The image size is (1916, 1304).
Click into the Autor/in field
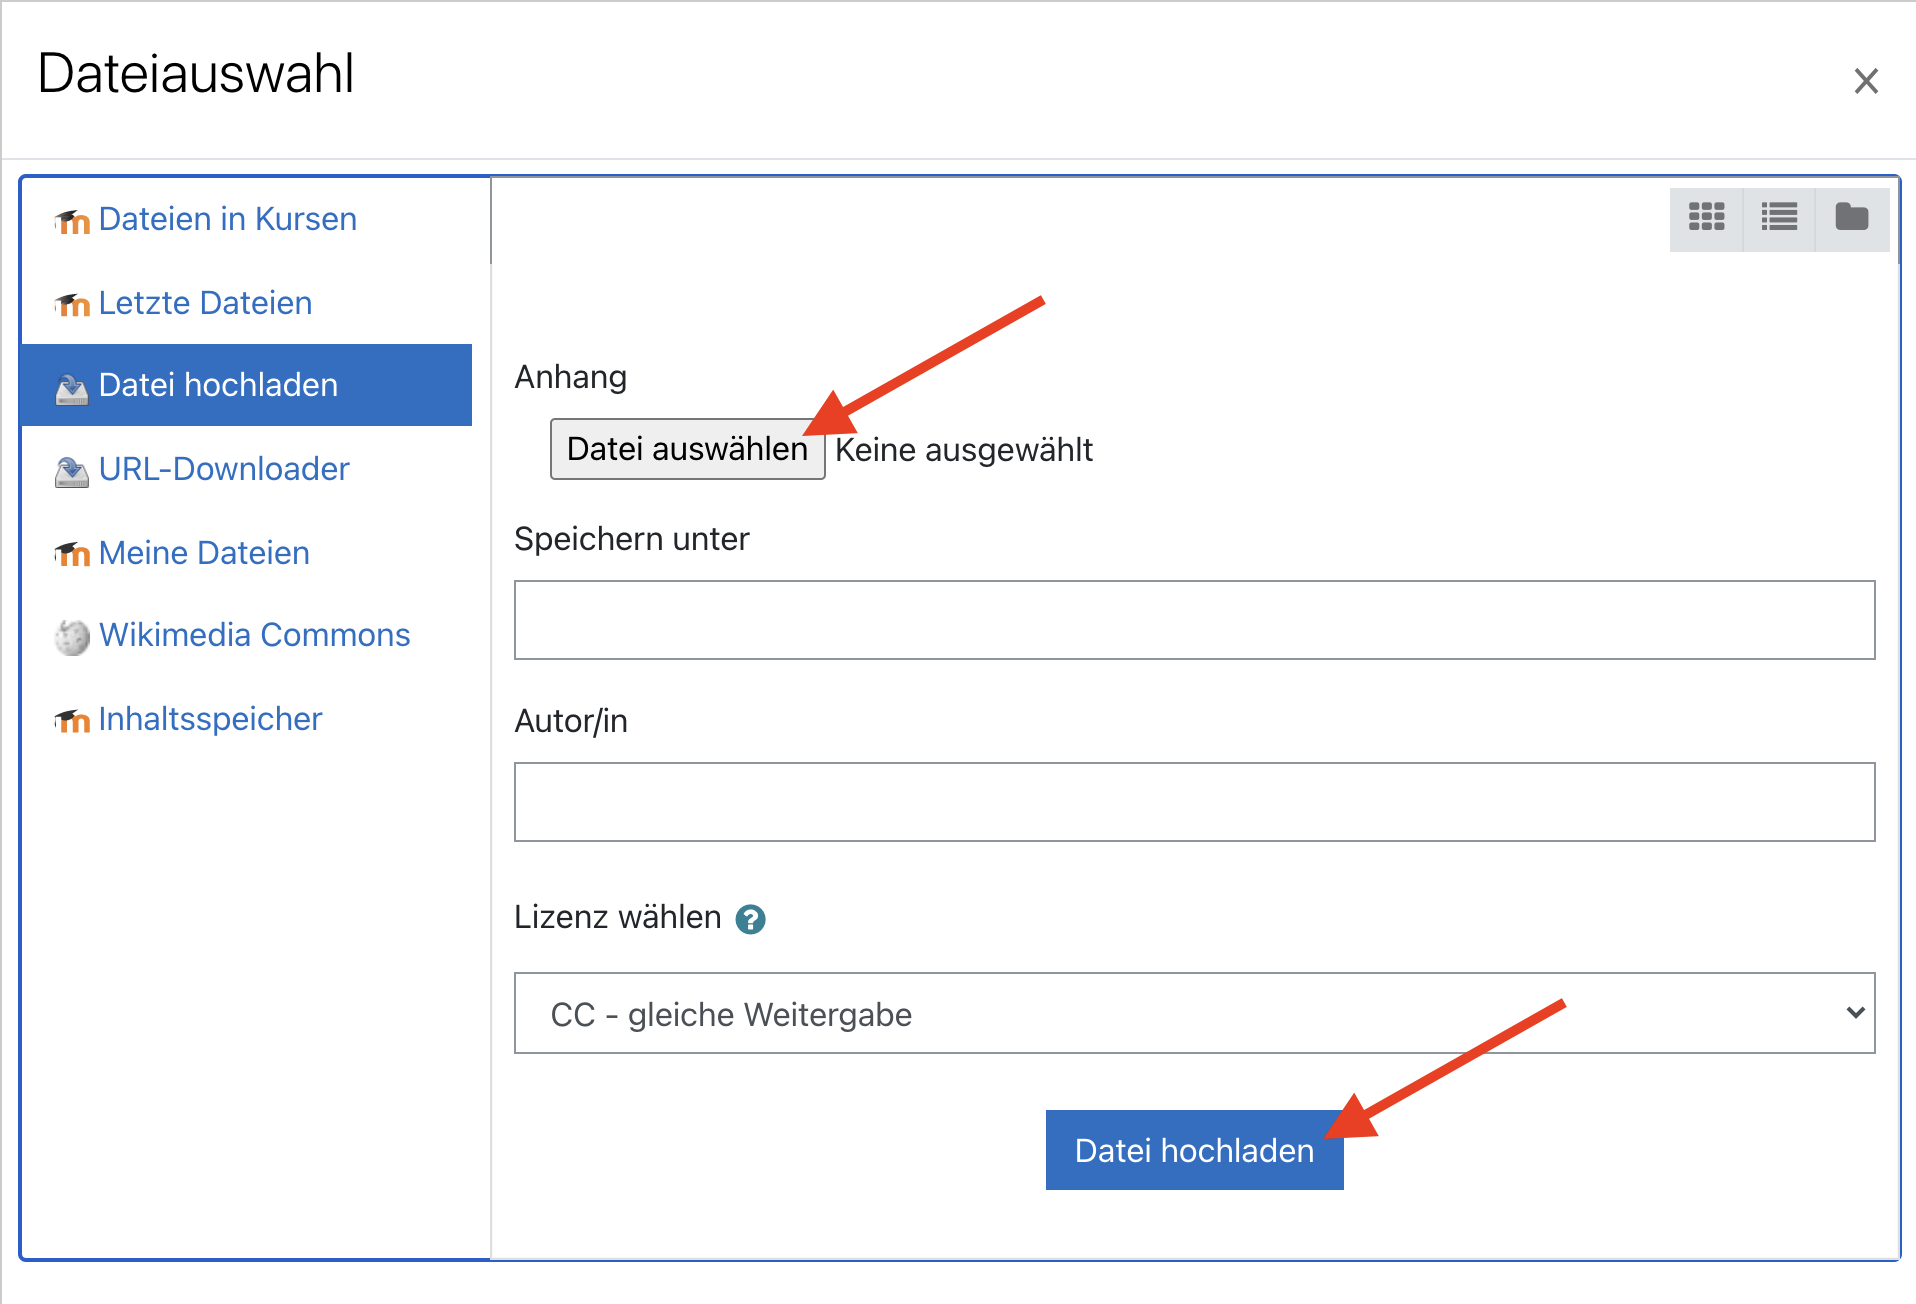[x=1193, y=802]
